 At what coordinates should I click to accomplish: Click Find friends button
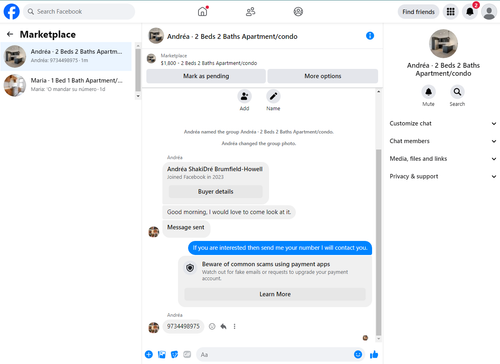pos(418,12)
